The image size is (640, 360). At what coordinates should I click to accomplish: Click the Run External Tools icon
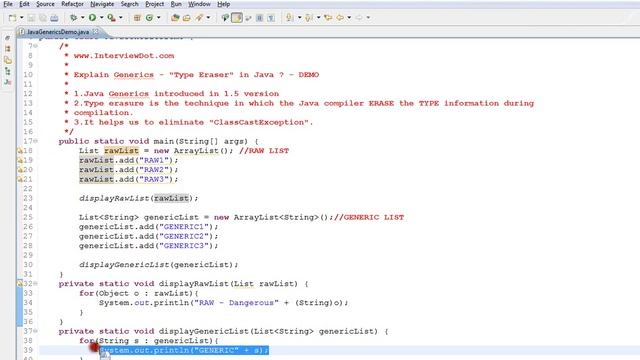pos(111,18)
